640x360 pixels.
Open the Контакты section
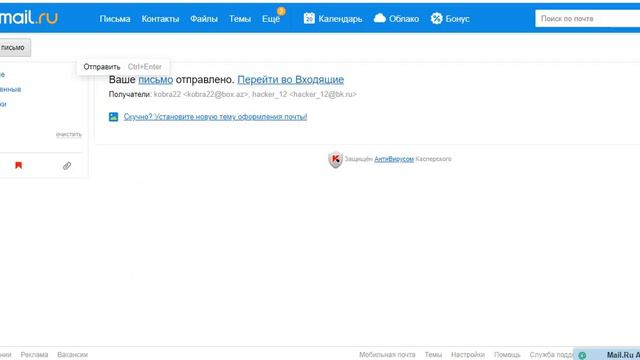pyautogui.click(x=160, y=19)
